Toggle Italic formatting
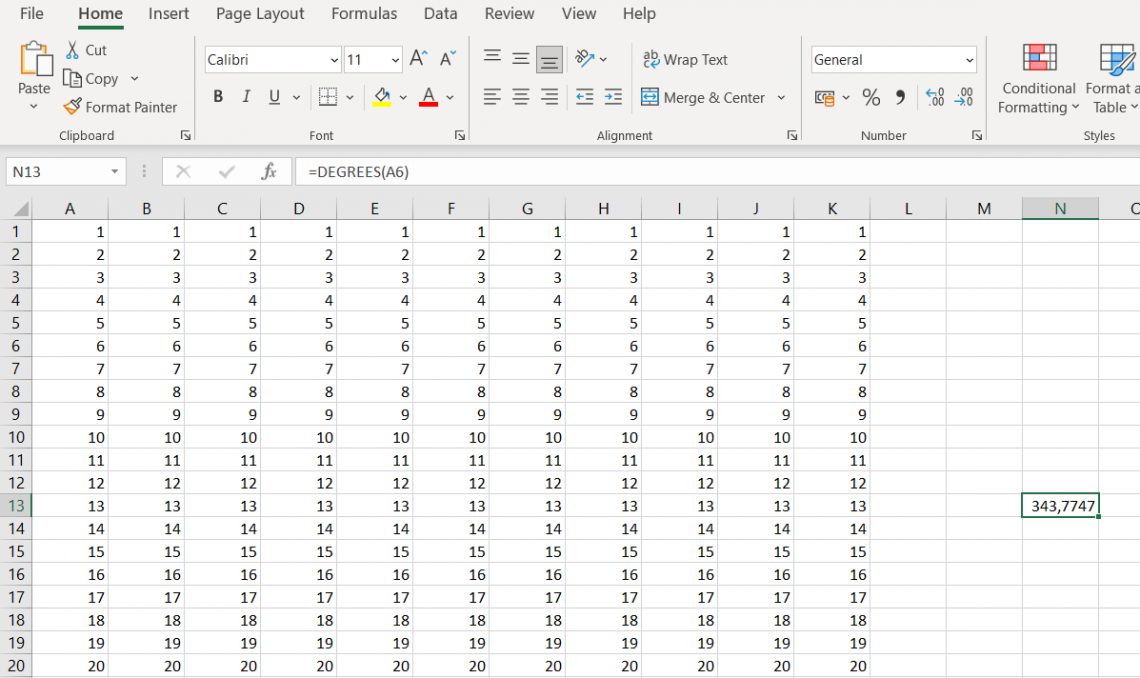The image size is (1140, 678). click(246, 97)
